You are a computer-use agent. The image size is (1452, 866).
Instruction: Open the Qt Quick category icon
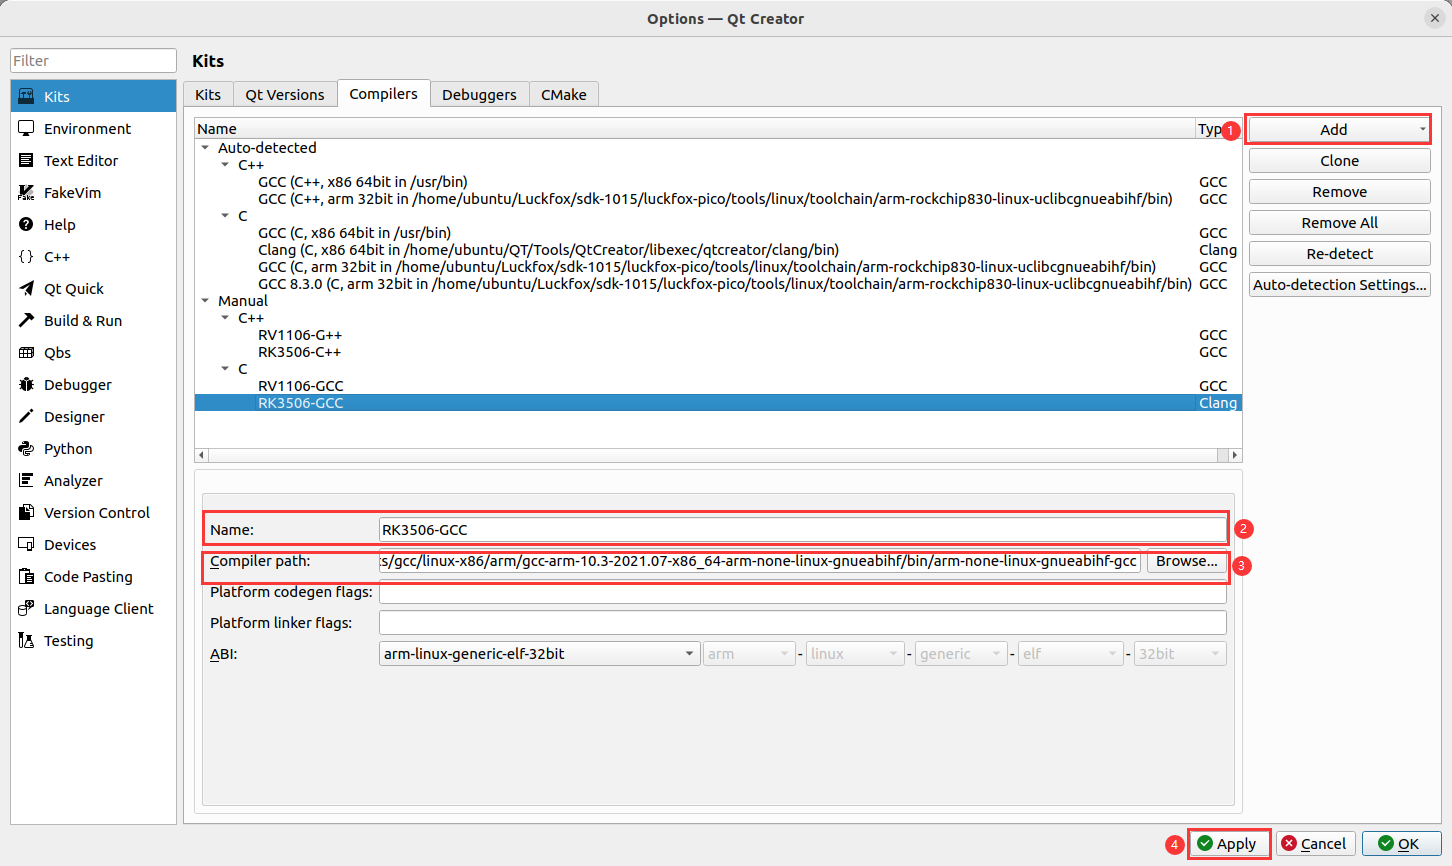[26, 289]
